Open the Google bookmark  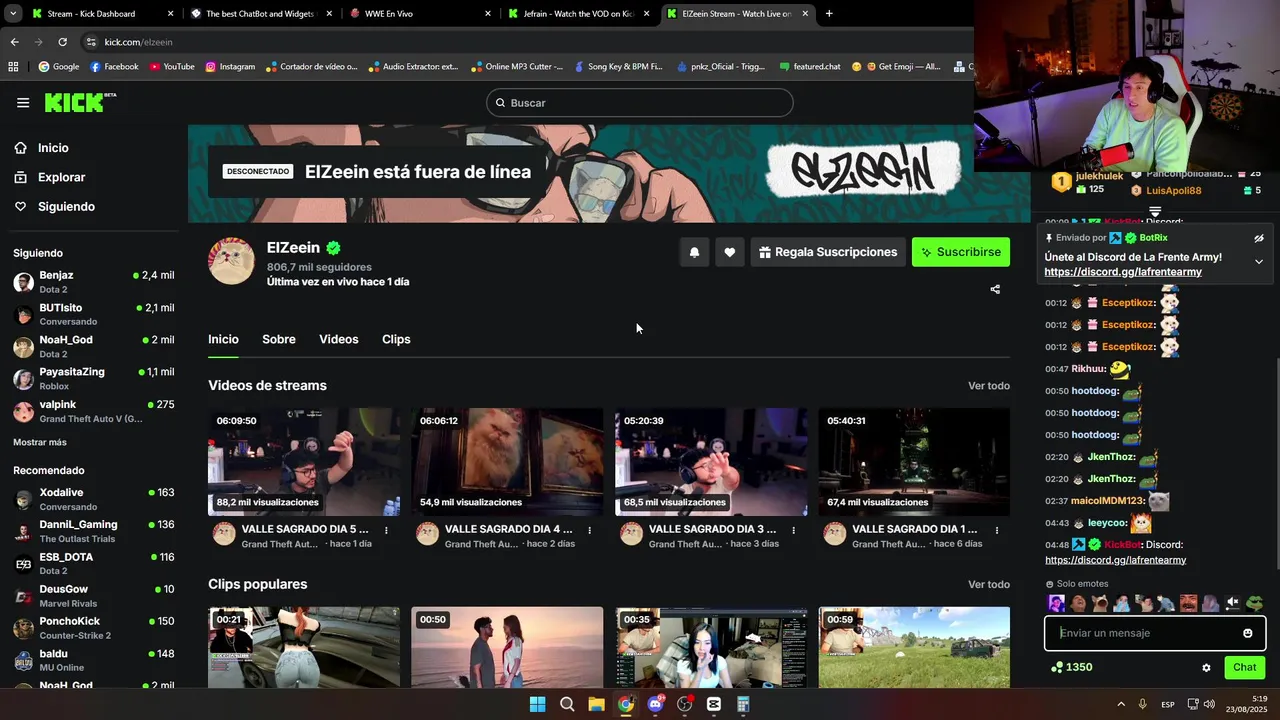click(58, 67)
